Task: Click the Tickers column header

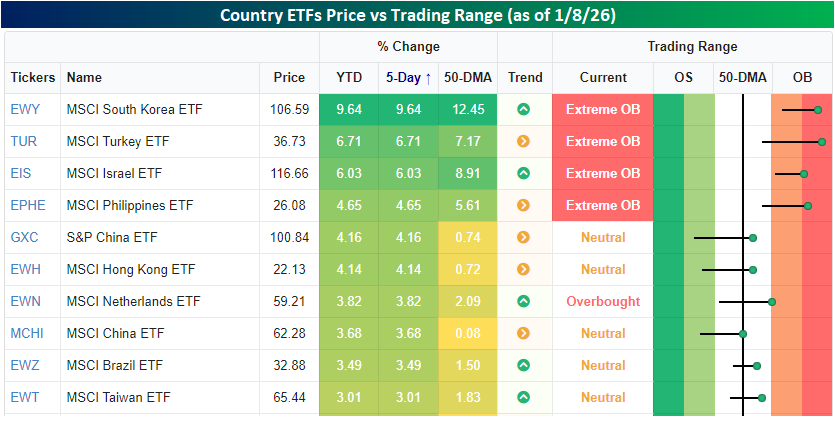Action: click(x=33, y=77)
